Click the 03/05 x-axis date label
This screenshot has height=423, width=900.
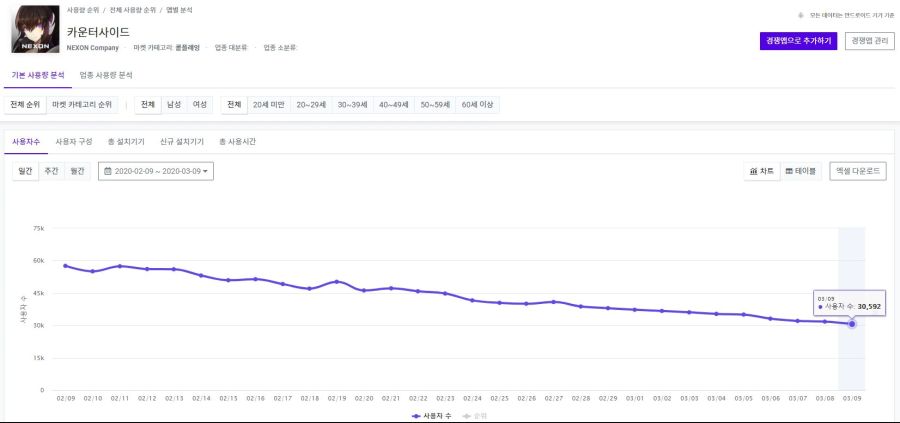tap(743, 398)
